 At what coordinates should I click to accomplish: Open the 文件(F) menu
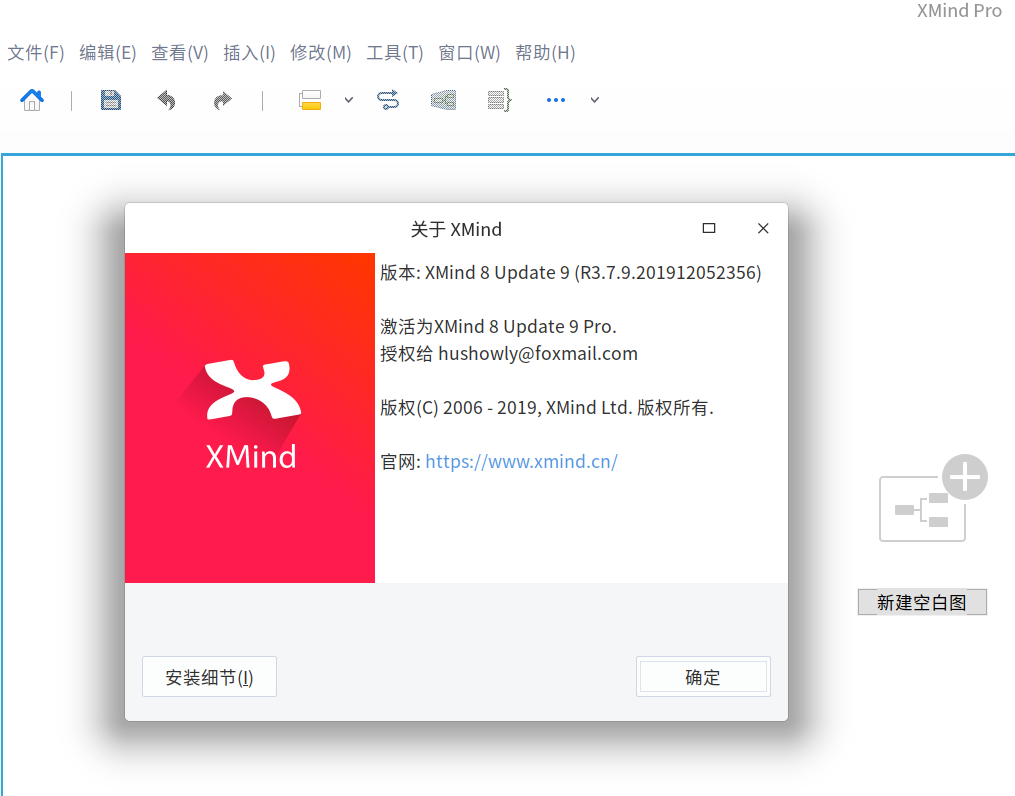pyautogui.click(x=36, y=53)
